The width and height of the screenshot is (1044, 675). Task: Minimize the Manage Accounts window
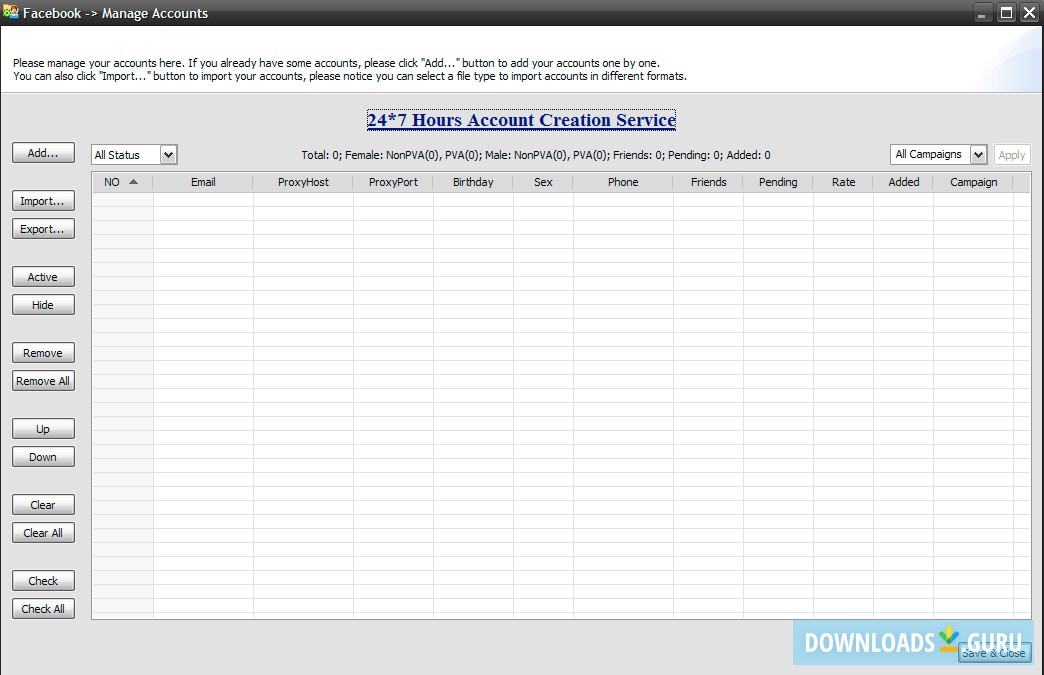[981, 13]
